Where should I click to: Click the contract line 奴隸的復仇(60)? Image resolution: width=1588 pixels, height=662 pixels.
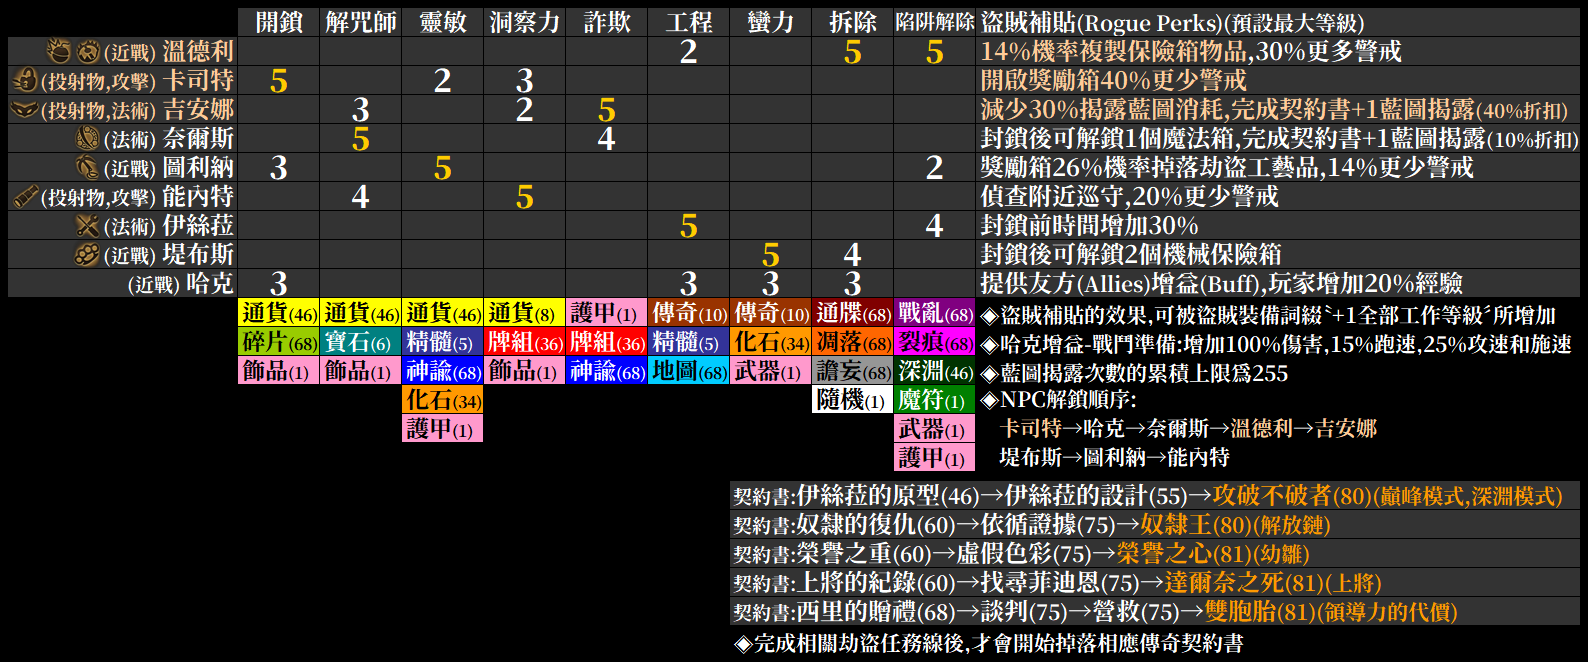tap(1031, 525)
